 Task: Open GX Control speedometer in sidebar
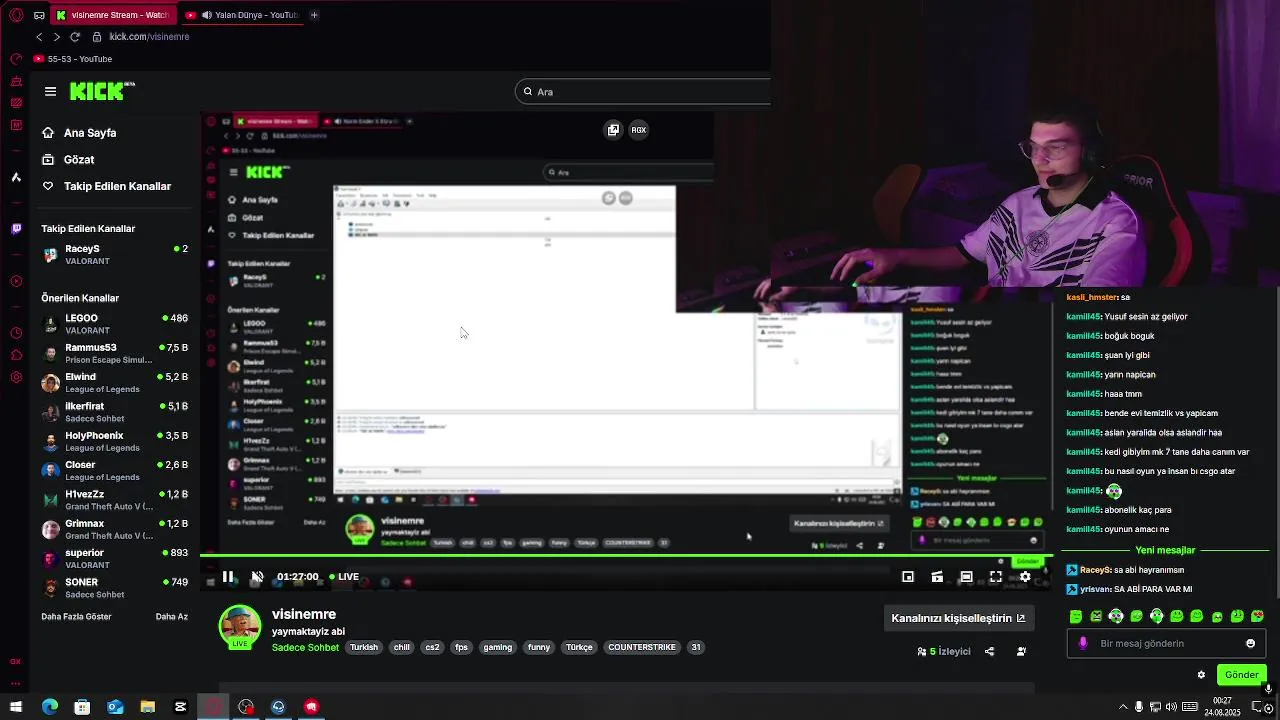point(16,58)
